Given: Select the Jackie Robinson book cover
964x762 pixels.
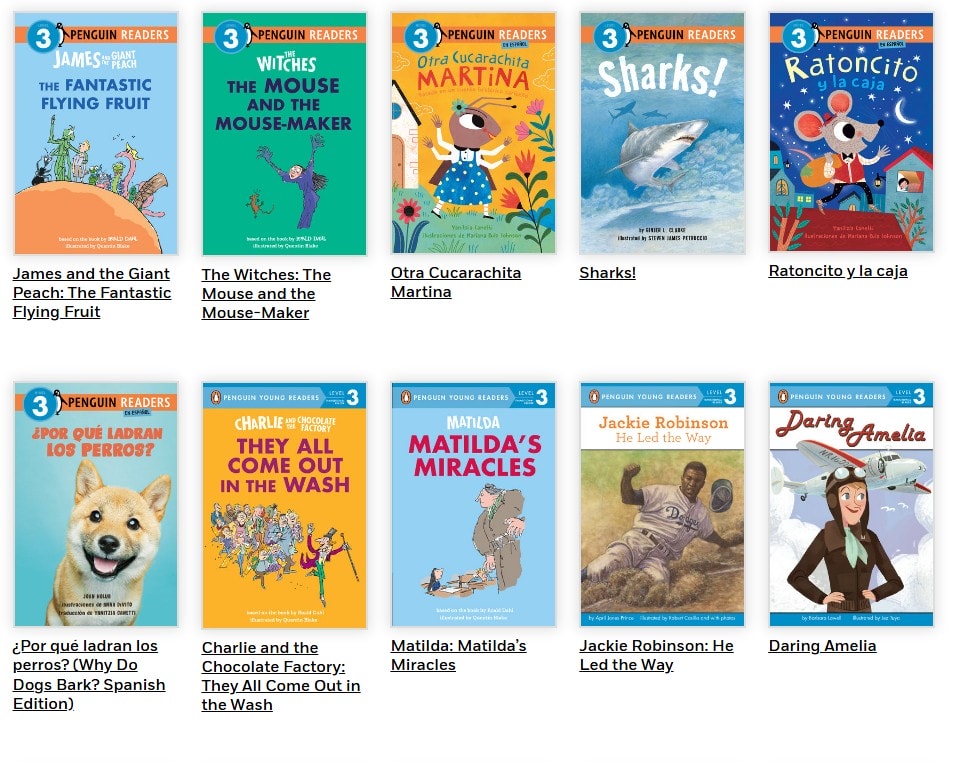Looking at the screenshot, I should 662,504.
